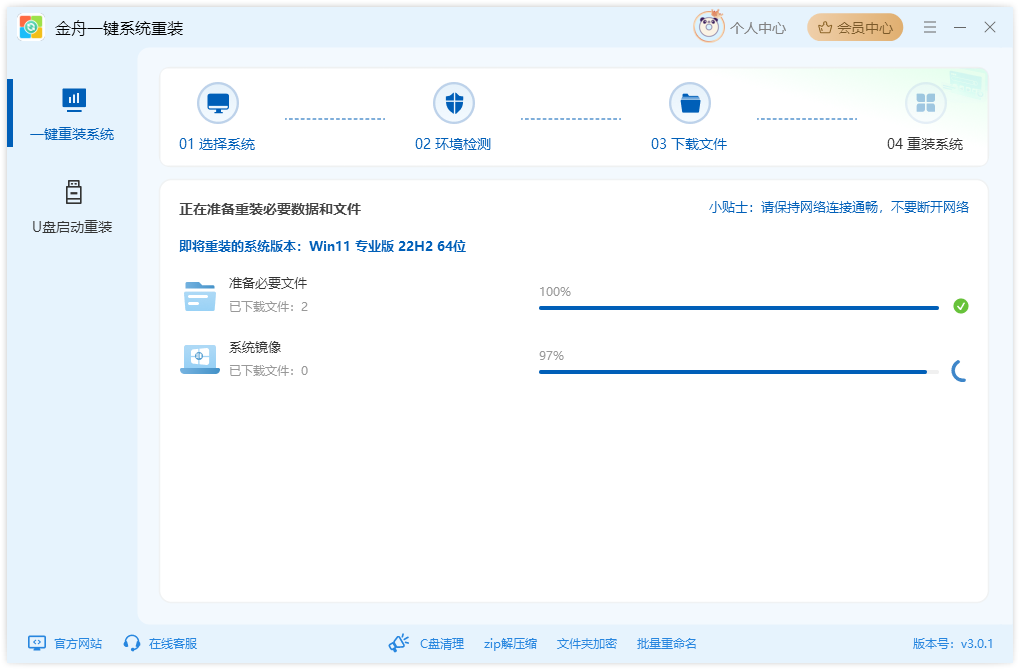This screenshot has width=1020, height=670.
Task: Open the 个人中心 panda avatar
Action: [708, 27]
